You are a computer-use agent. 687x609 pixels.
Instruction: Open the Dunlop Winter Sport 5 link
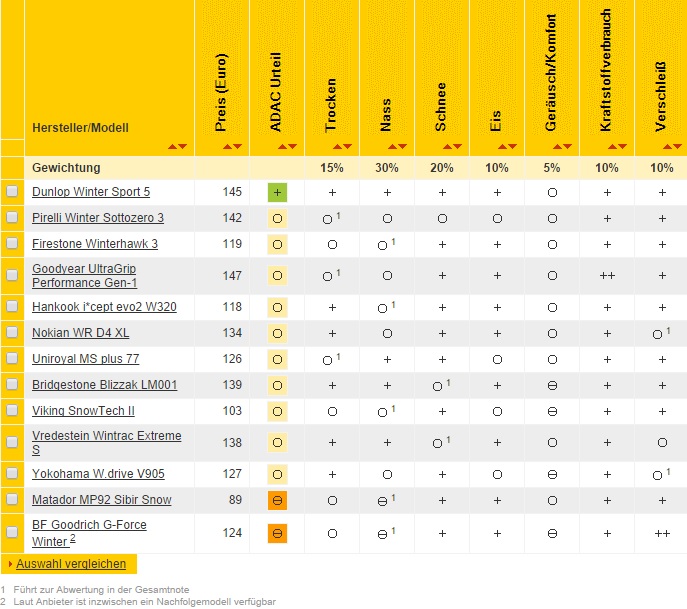pos(91,192)
